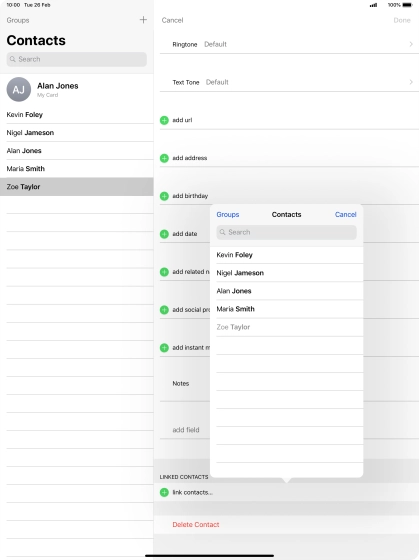Screen dimensions: 419x560
Task: Focus the popover Search field
Action: (x=286, y=232)
